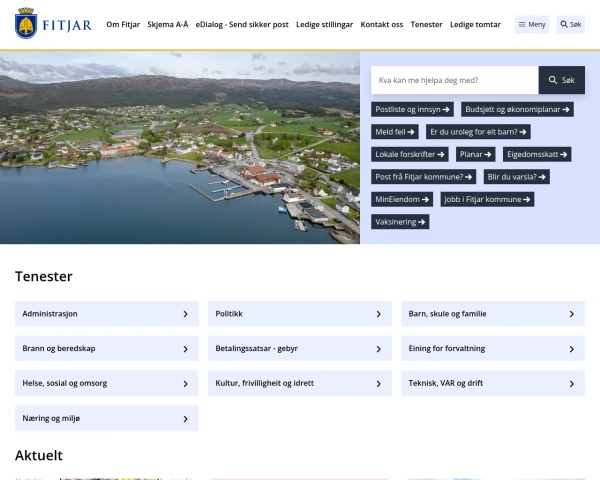
Task: Open the Budsjett og økonomiplanar shortcut
Action: [x=518, y=109]
